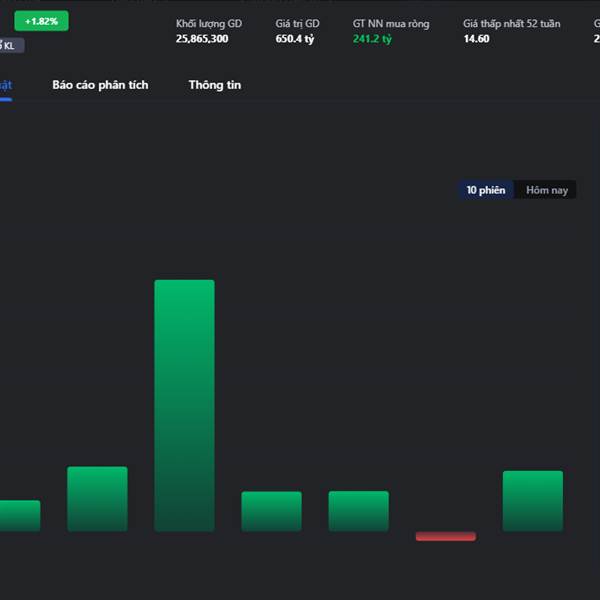
Task: Click the GT NN mua ròng value 241.2 tỷ
Action: click(x=372, y=39)
